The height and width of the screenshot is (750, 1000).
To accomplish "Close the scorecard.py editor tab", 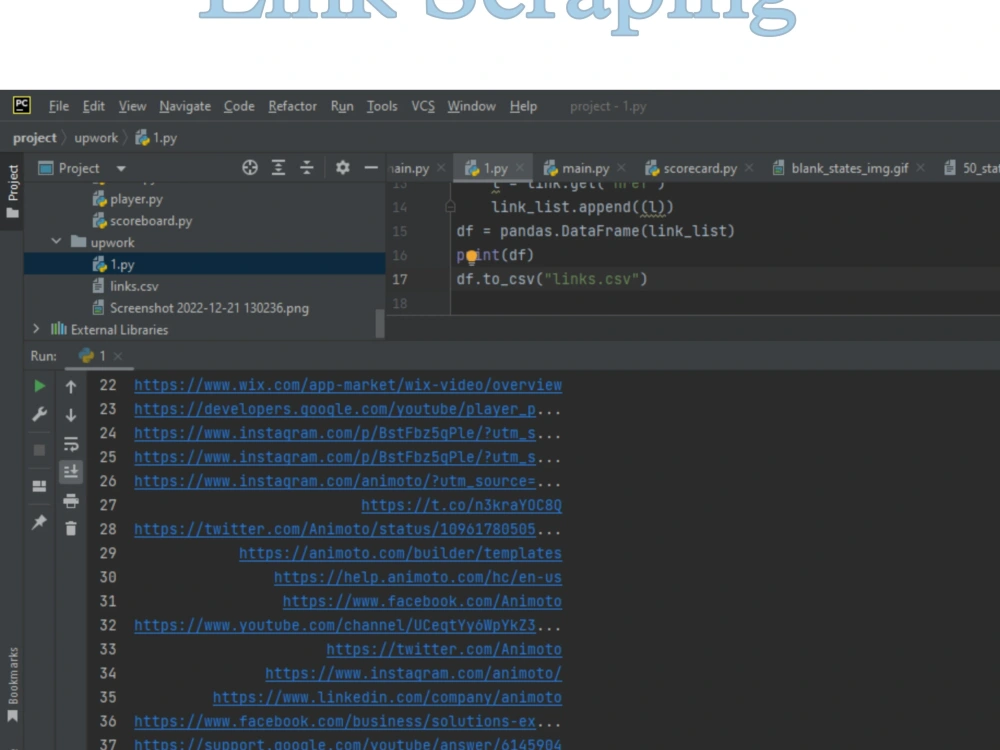I will (x=749, y=168).
